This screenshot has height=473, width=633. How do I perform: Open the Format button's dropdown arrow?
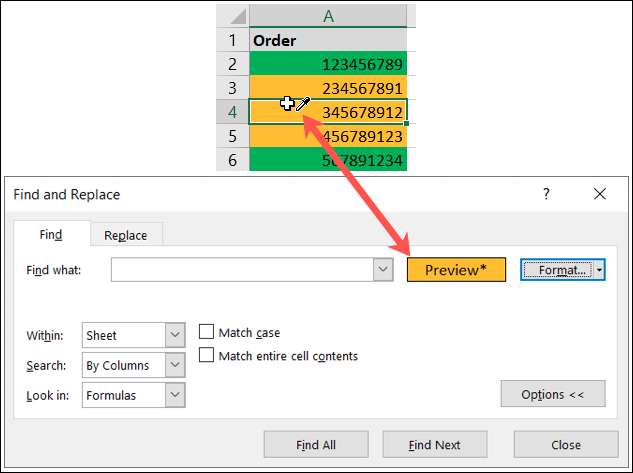[x=599, y=270]
